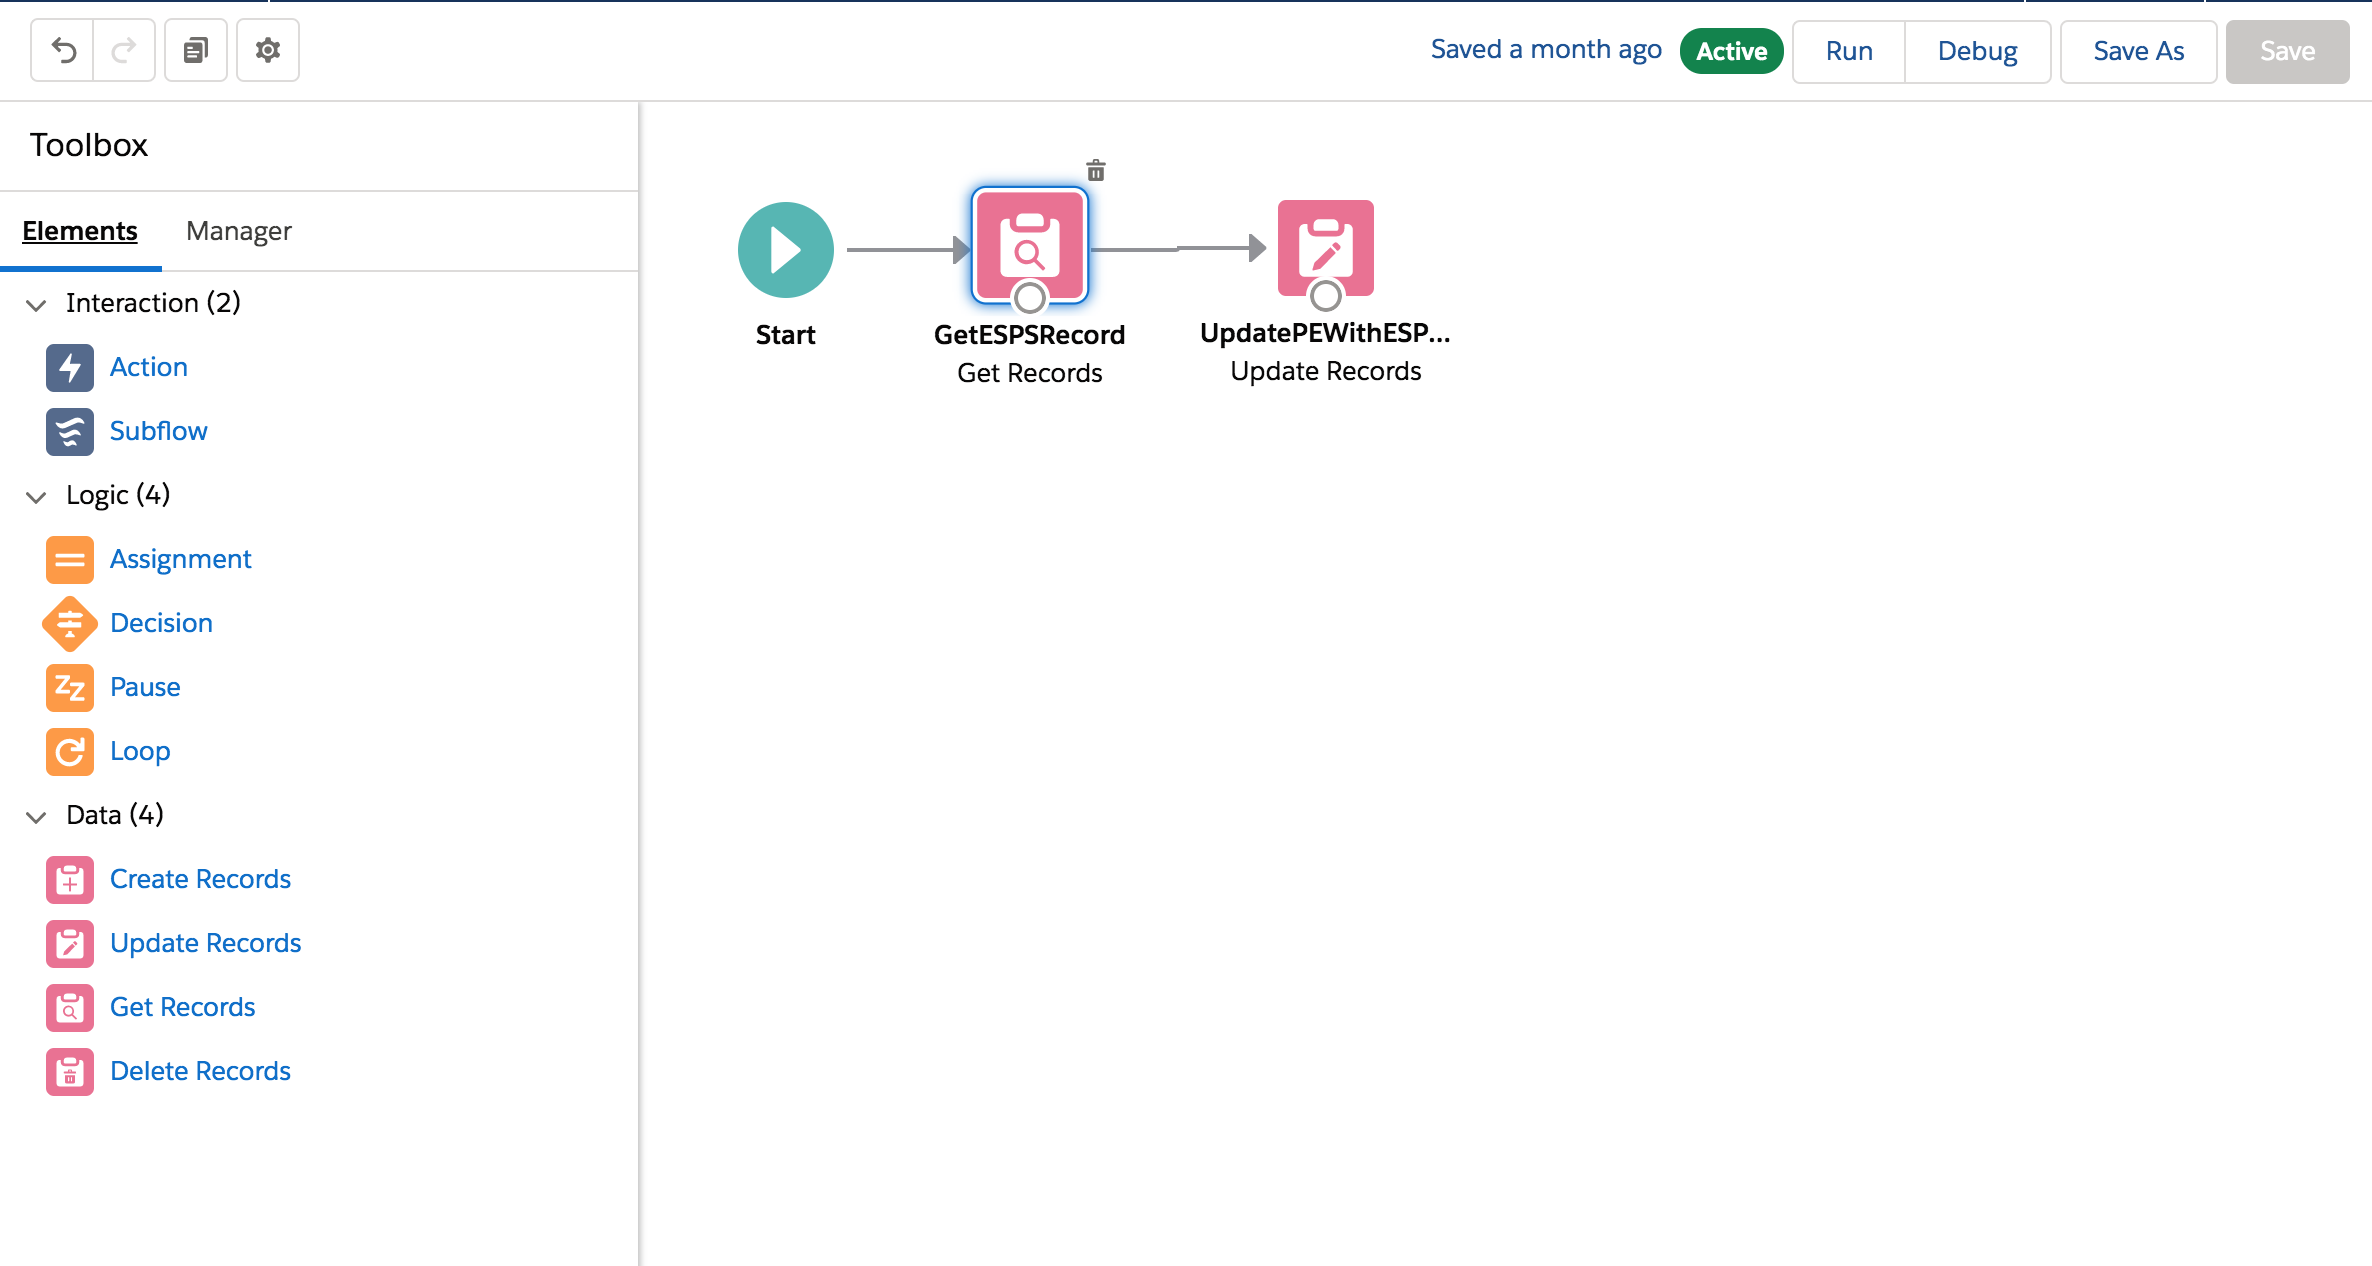The height and width of the screenshot is (1266, 2372).
Task: Click connector circle below GetESPSRecord node
Action: [1029, 297]
